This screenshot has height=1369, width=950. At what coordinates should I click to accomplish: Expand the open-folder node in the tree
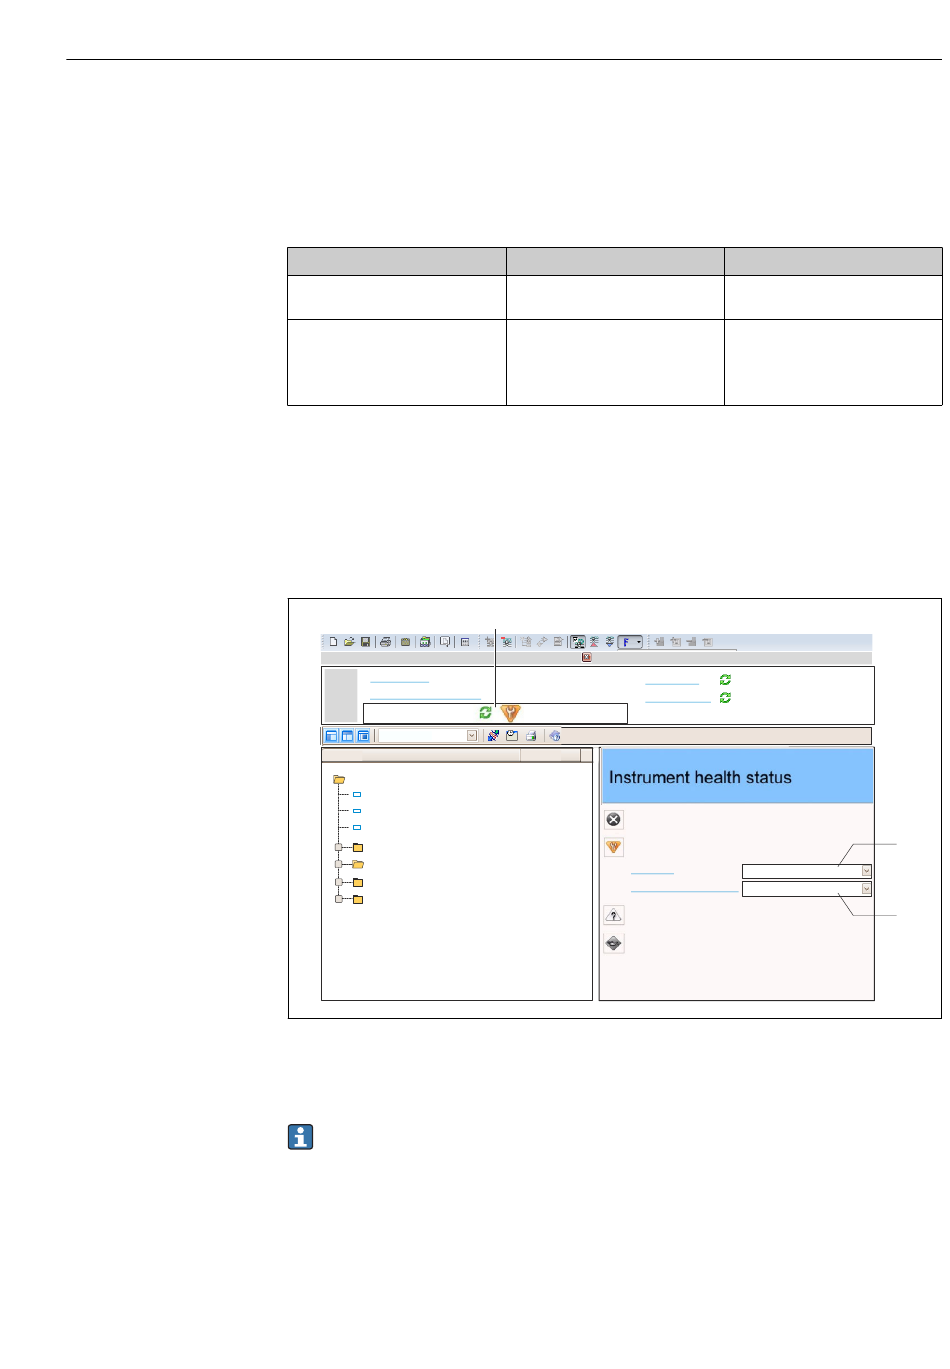coord(339,864)
